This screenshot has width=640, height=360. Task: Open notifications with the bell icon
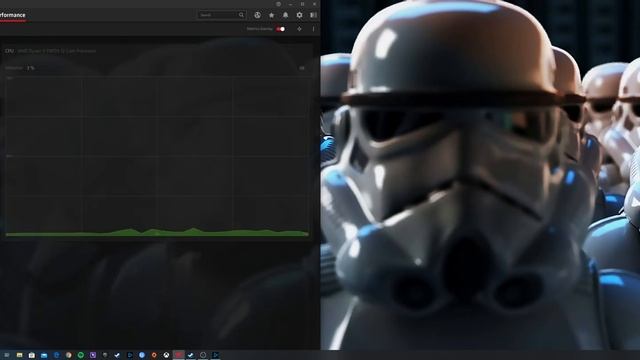pyautogui.click(x=285, y=15)
